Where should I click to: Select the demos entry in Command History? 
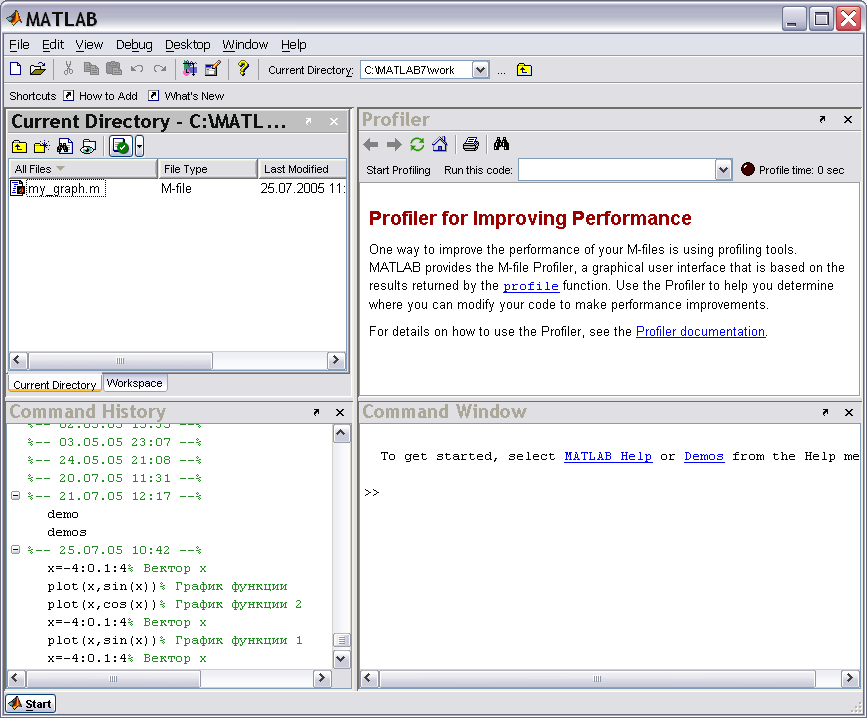click(x=67, y=532)
